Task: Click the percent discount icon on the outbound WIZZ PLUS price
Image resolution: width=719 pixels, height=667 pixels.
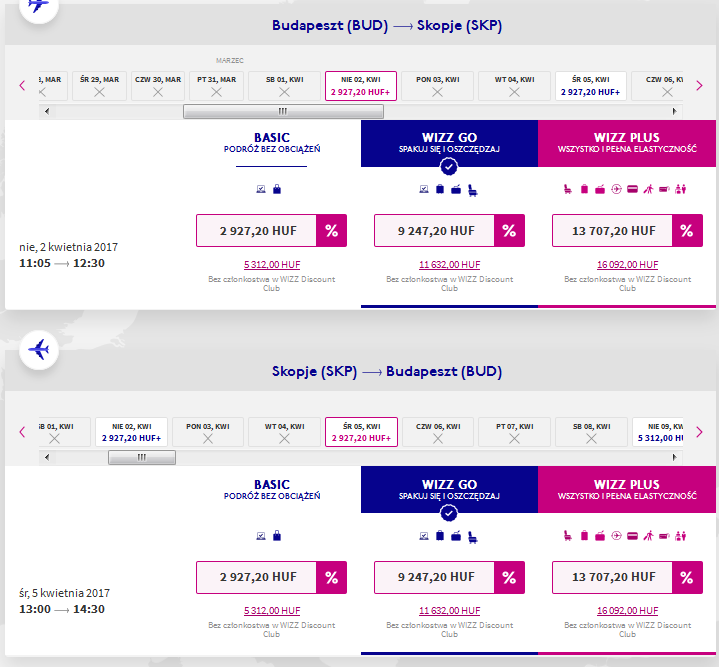Action: coord(687,231)
